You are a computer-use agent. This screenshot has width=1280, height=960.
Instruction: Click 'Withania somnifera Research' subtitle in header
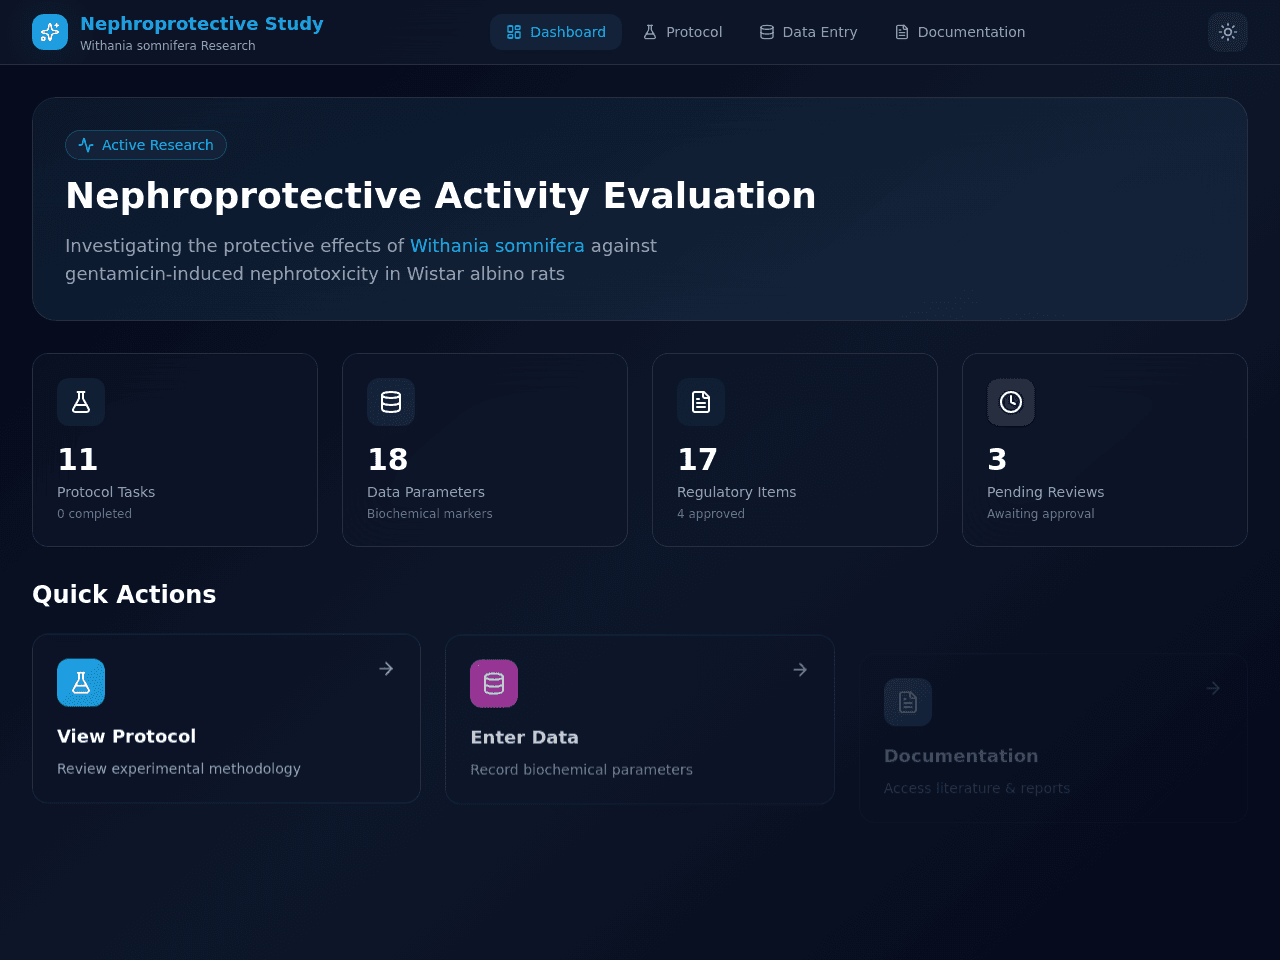click(x=168, y=46)
